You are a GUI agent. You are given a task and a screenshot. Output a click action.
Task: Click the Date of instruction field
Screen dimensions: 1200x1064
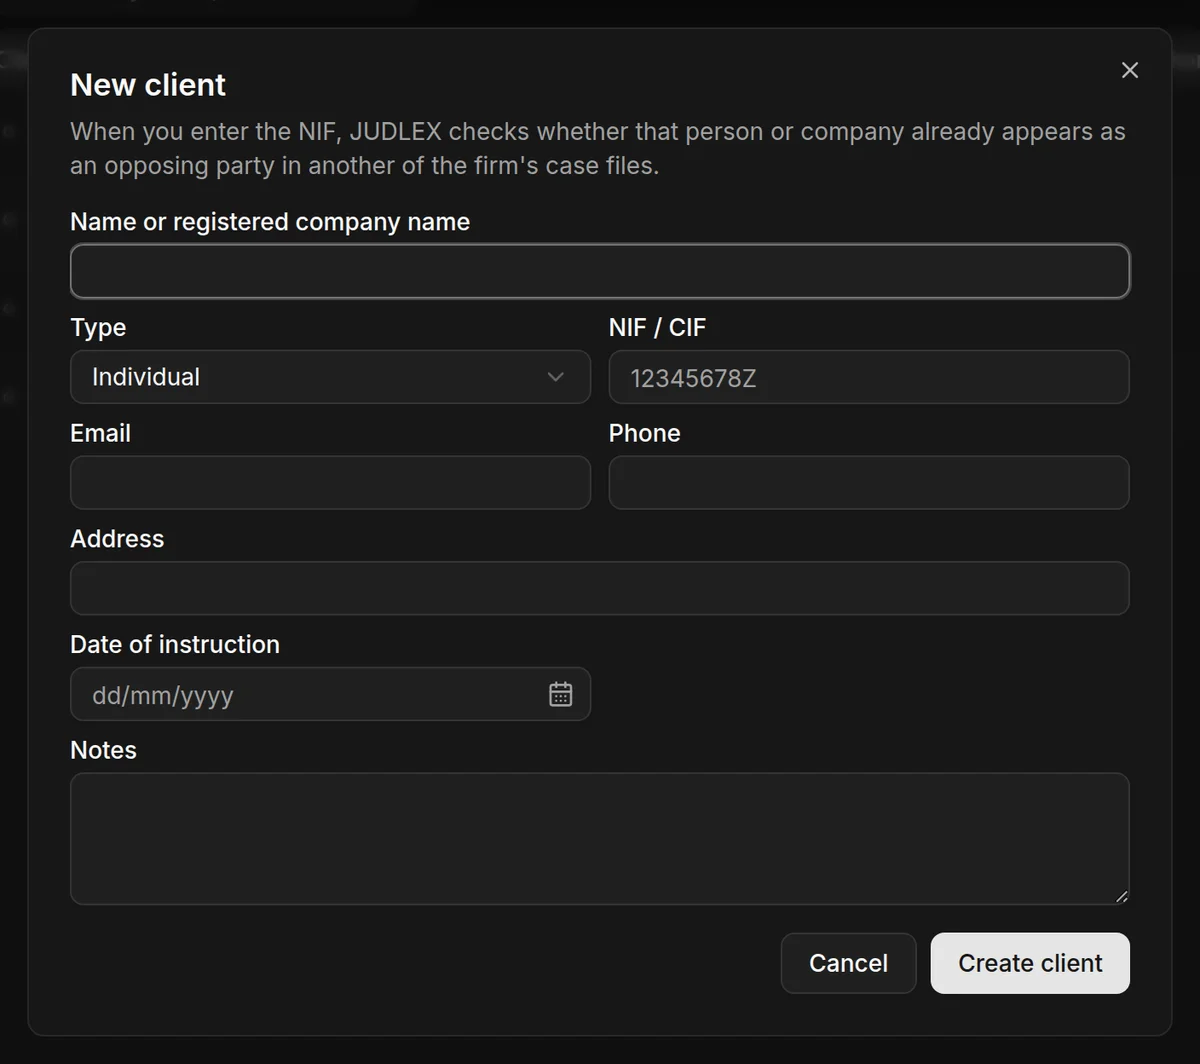point(330,694)
